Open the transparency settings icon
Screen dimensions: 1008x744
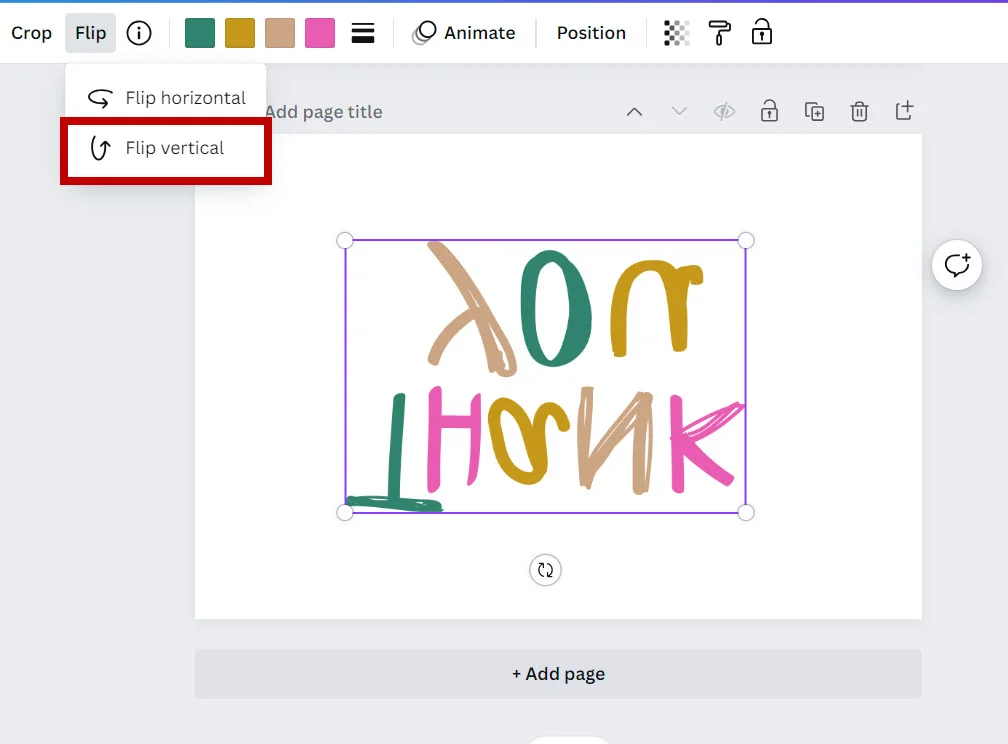click(x=676, y=32)
